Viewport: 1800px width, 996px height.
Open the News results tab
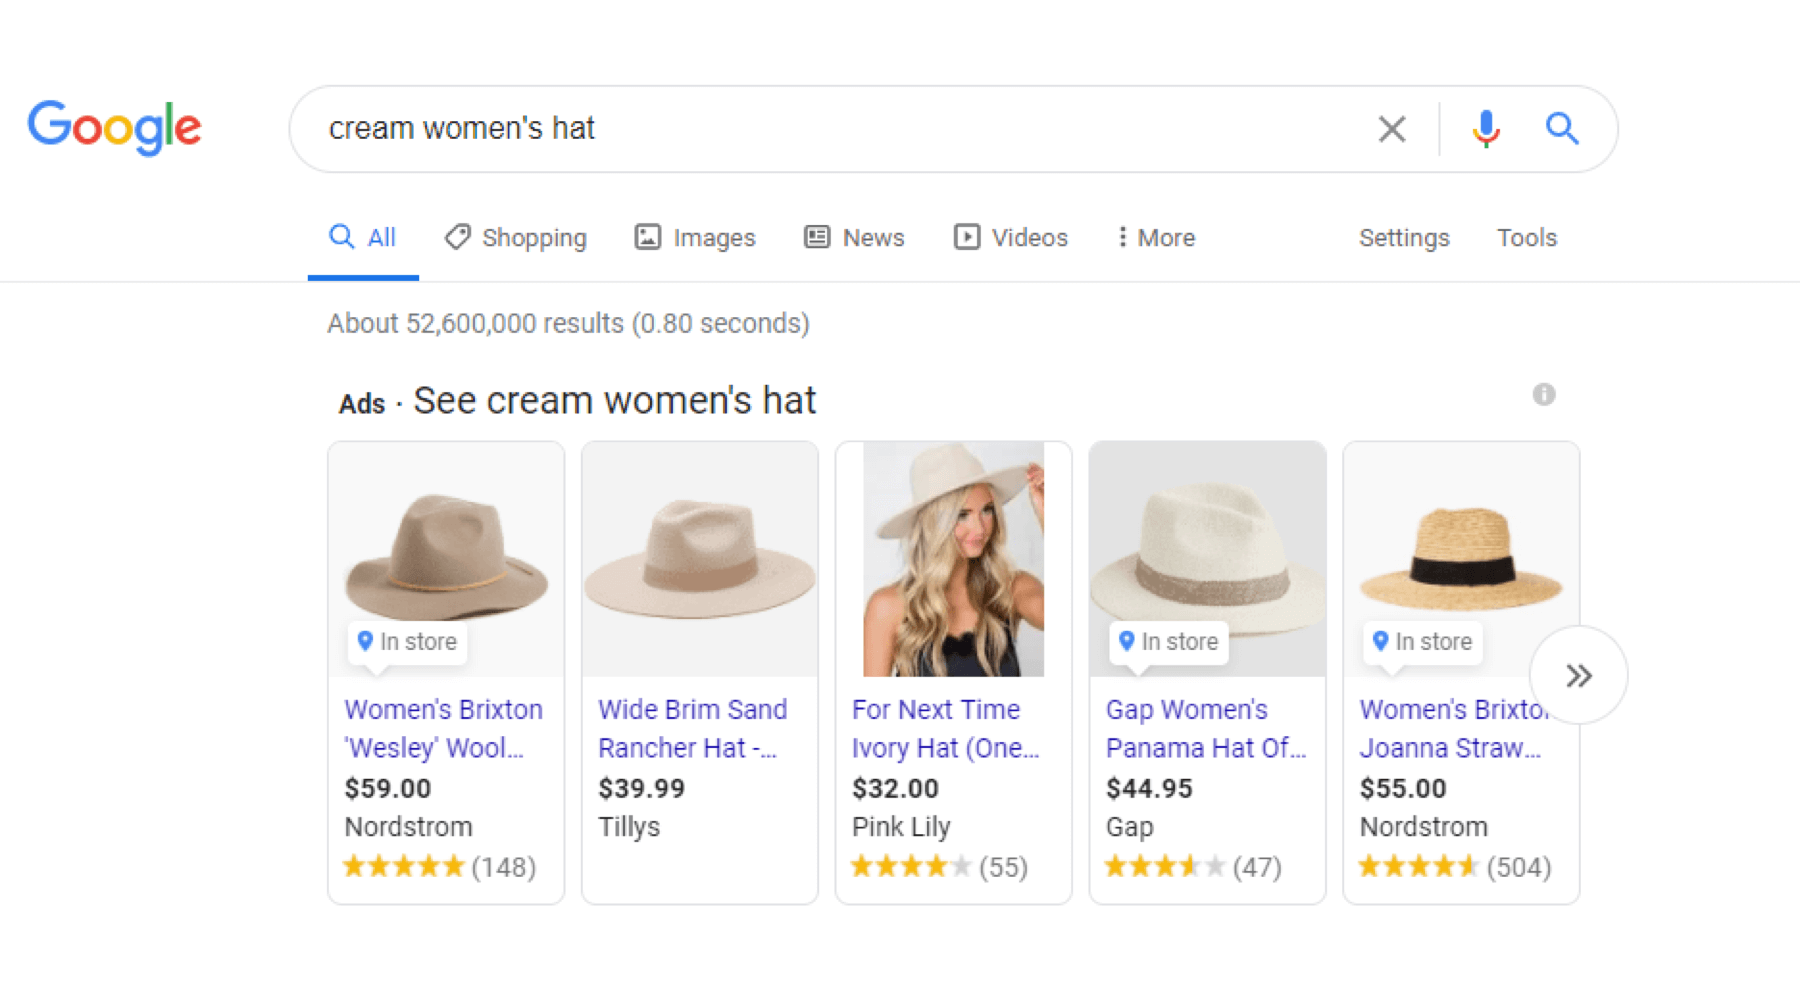pos(855,238)
